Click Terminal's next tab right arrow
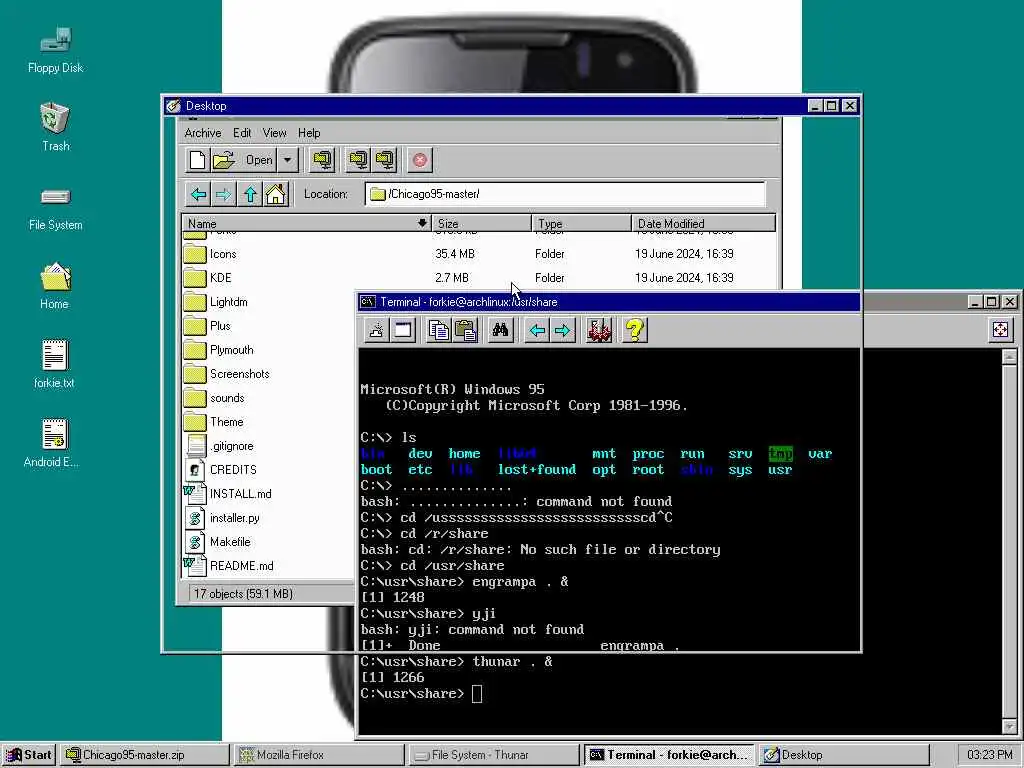 562,330
